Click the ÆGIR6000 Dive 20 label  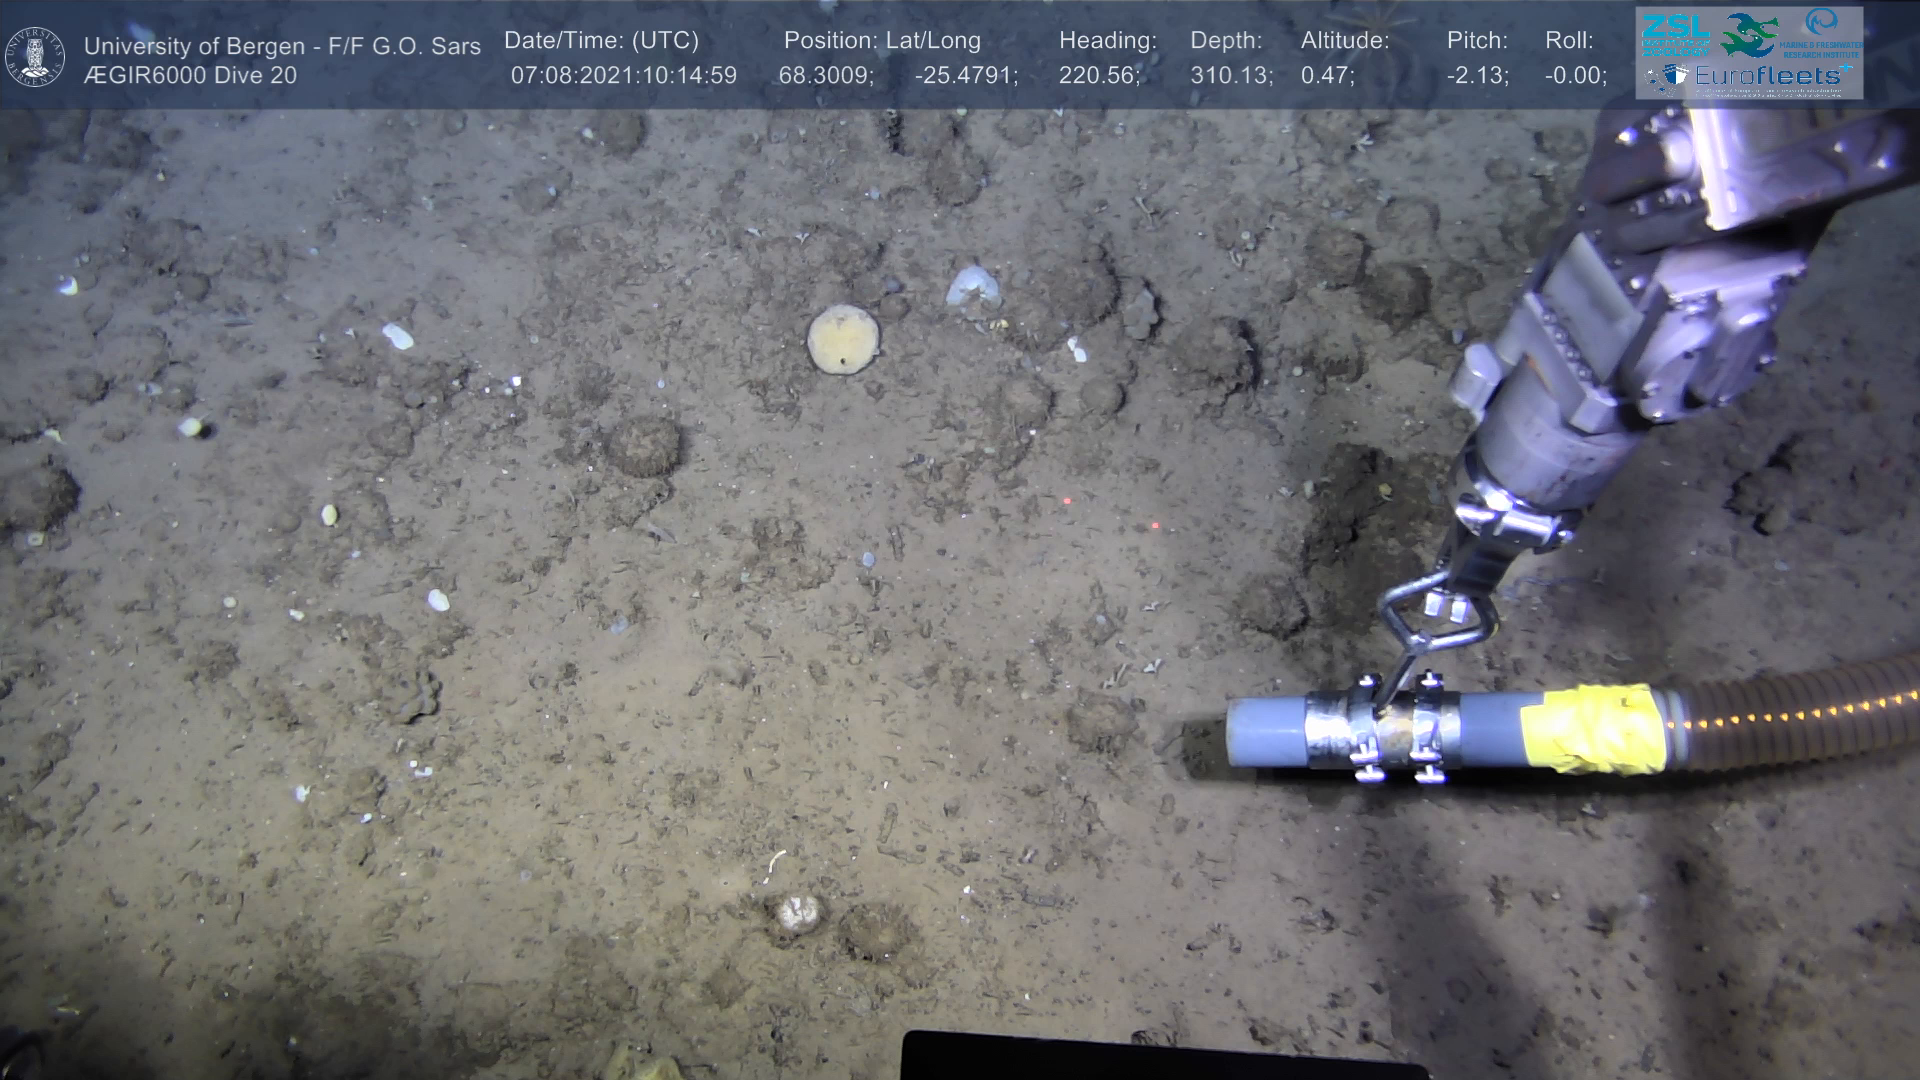190,75
